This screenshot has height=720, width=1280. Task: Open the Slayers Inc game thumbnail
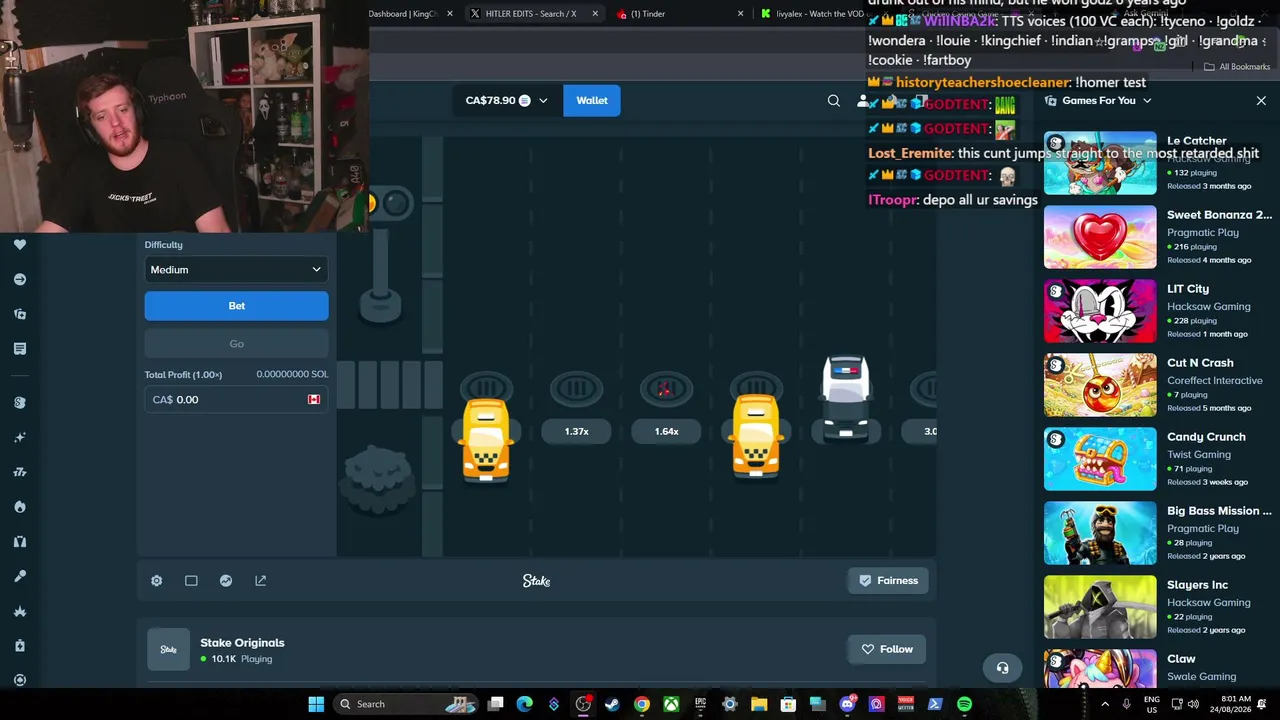[1100, 607]
